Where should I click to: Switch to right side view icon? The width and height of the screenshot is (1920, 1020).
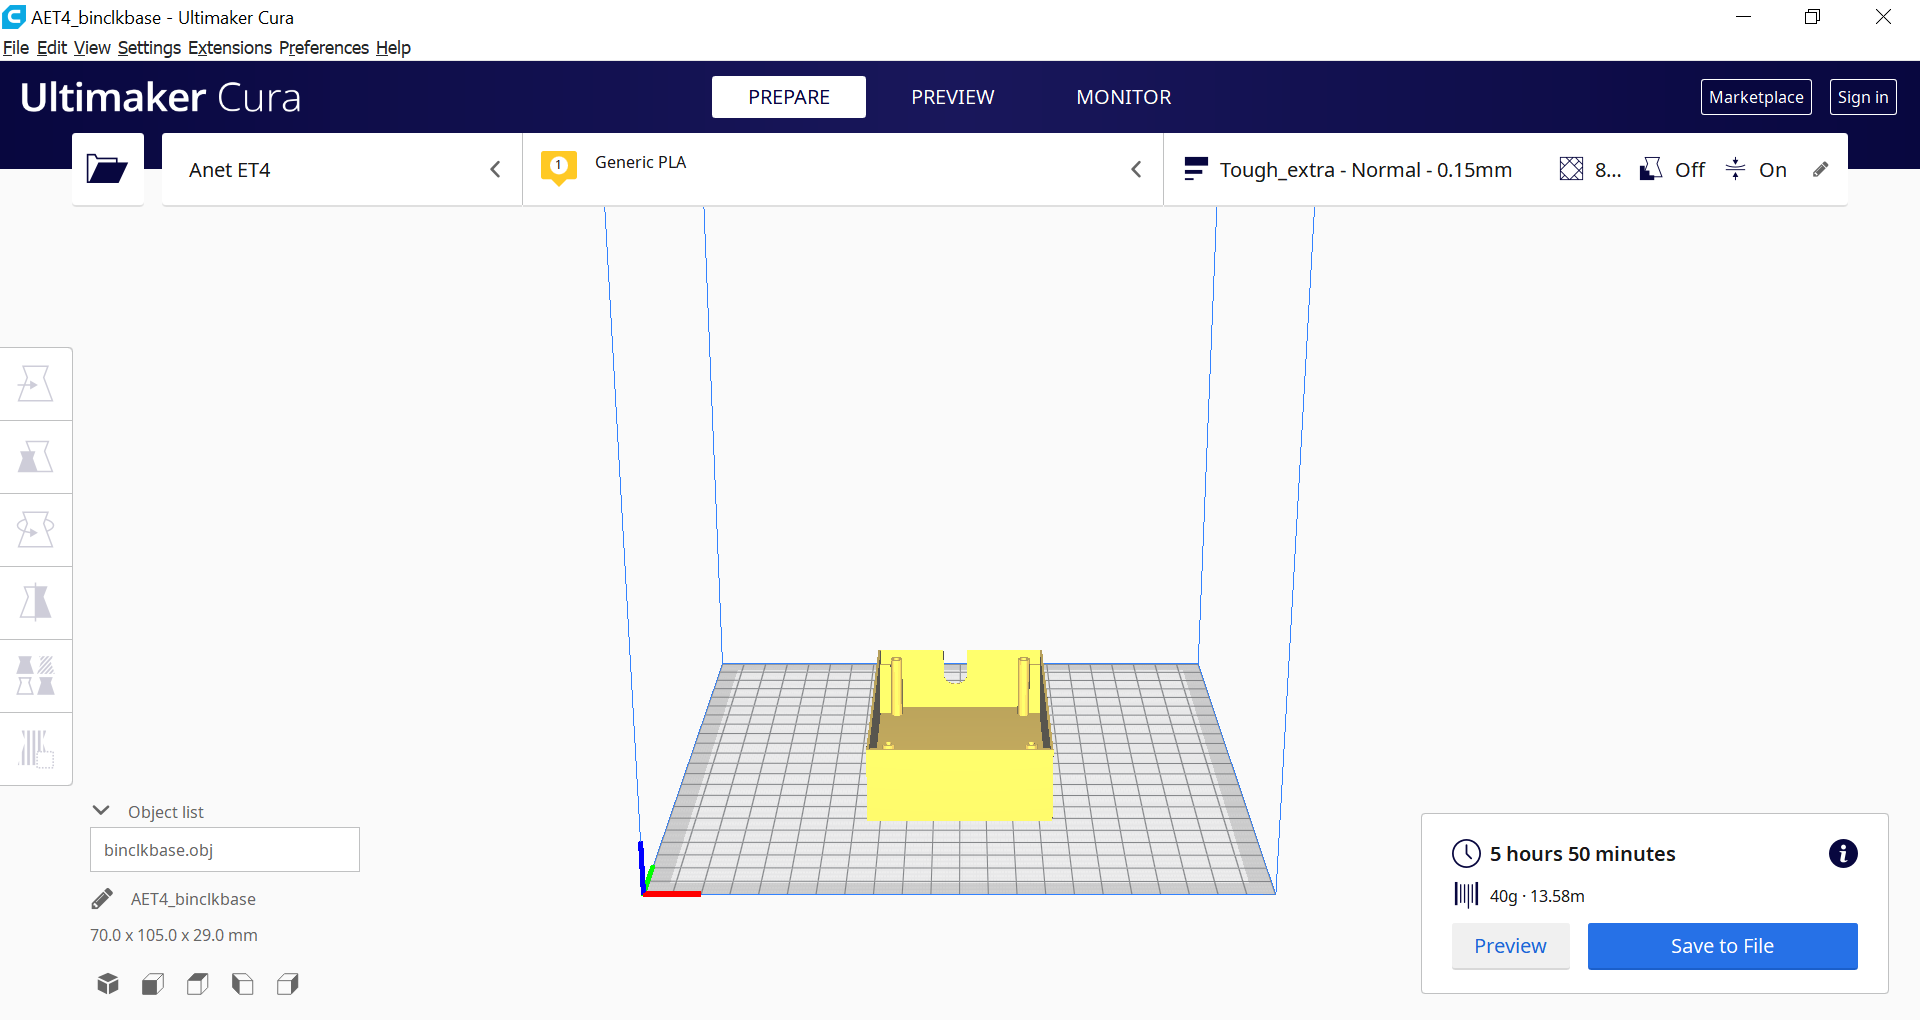click(x=288, y=984)
